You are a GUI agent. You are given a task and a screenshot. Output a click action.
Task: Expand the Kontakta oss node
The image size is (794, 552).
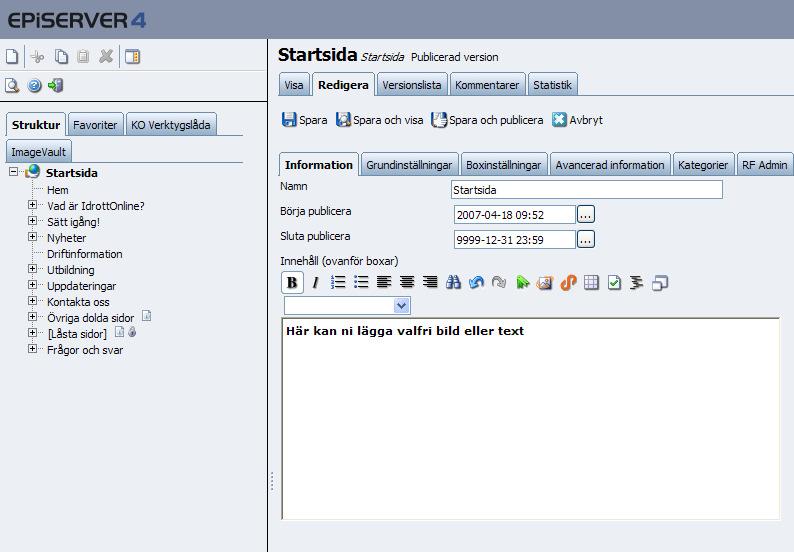[x=32, y=301]
